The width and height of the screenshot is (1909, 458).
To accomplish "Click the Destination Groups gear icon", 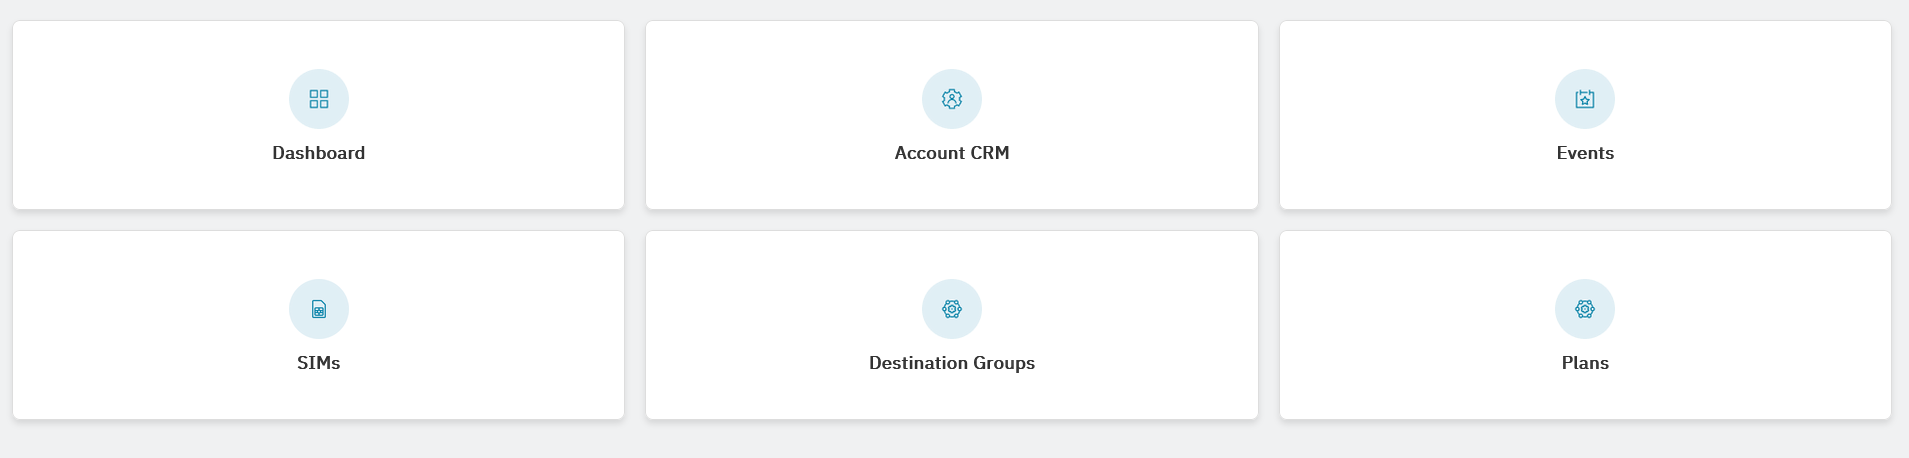I will [951, 309].
